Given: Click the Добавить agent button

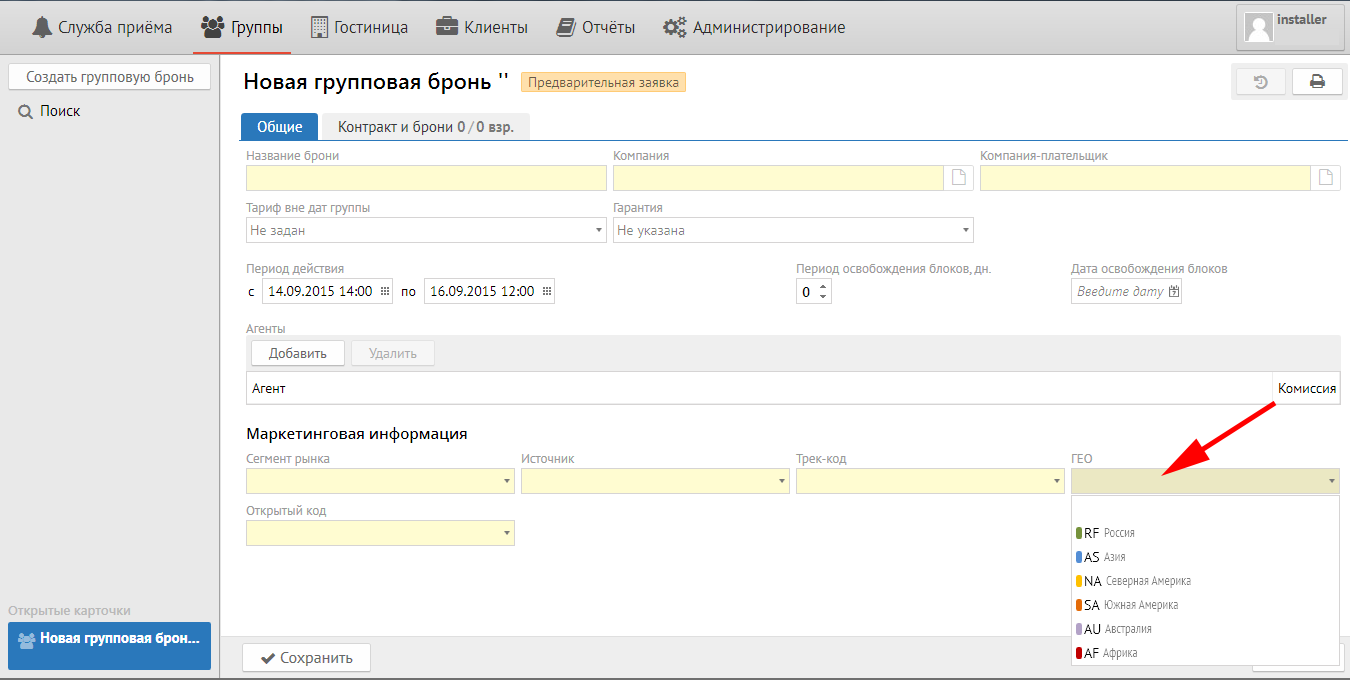Looking at the screenshot, I should point(297,353).
